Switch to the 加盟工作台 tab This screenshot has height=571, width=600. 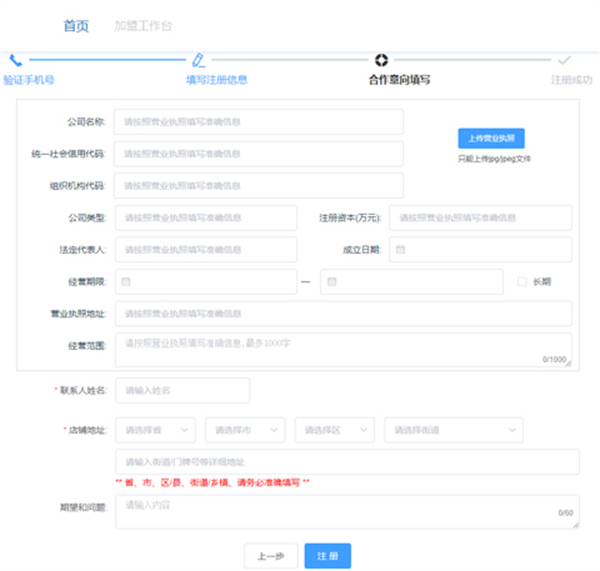click(143, 26)
